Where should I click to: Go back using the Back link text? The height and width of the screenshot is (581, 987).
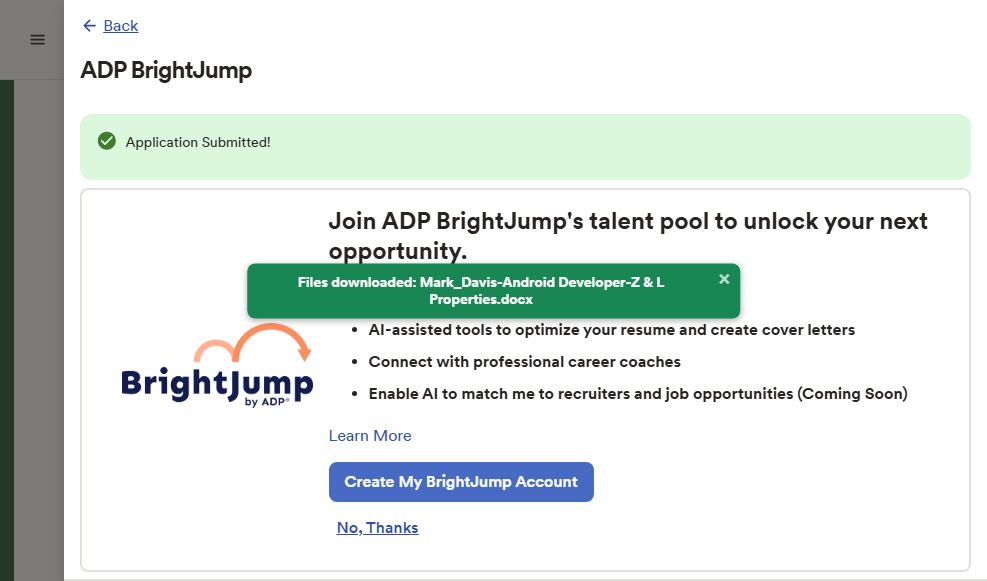pos(121,26)
